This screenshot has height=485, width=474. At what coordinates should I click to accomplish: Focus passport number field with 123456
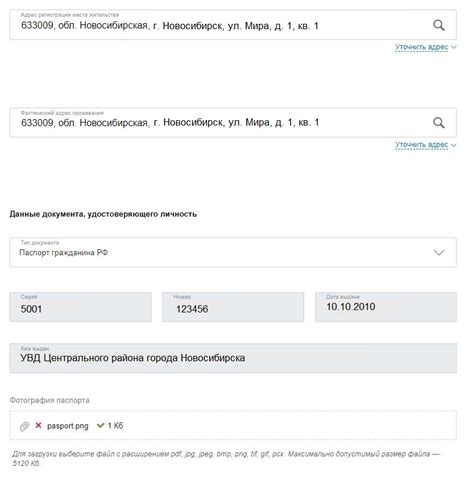click(233, 307)
